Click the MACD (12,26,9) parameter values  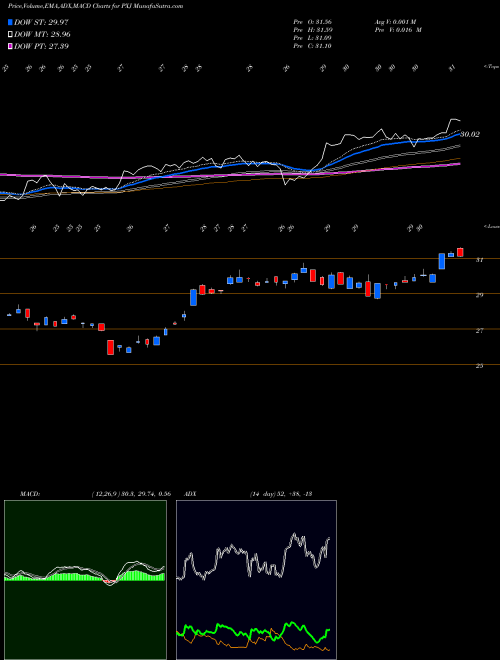(131, 494)
